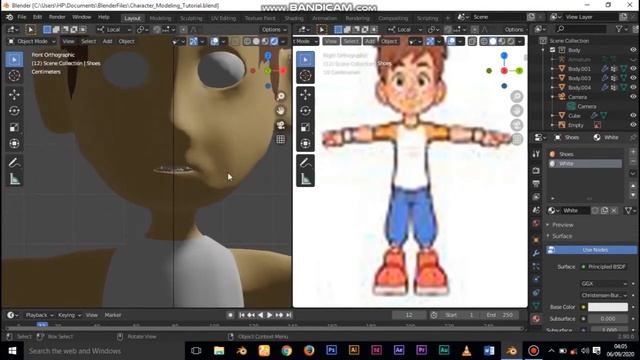Open the Window menu
The image size is (640, 360).
(x=82, y=17)
